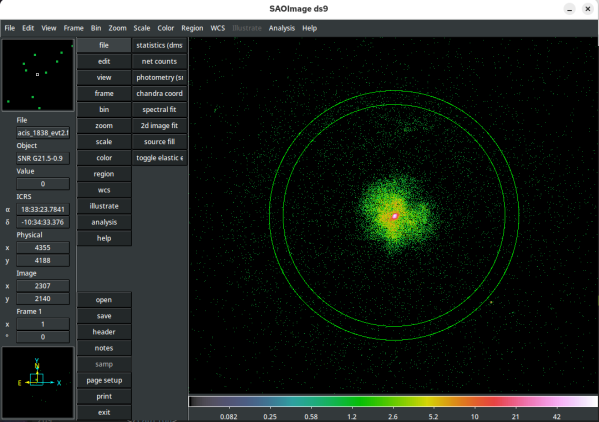Click the Image x field 2307
Screen dimensions: 599x422
pyautogui.click(x=43, y=286)
